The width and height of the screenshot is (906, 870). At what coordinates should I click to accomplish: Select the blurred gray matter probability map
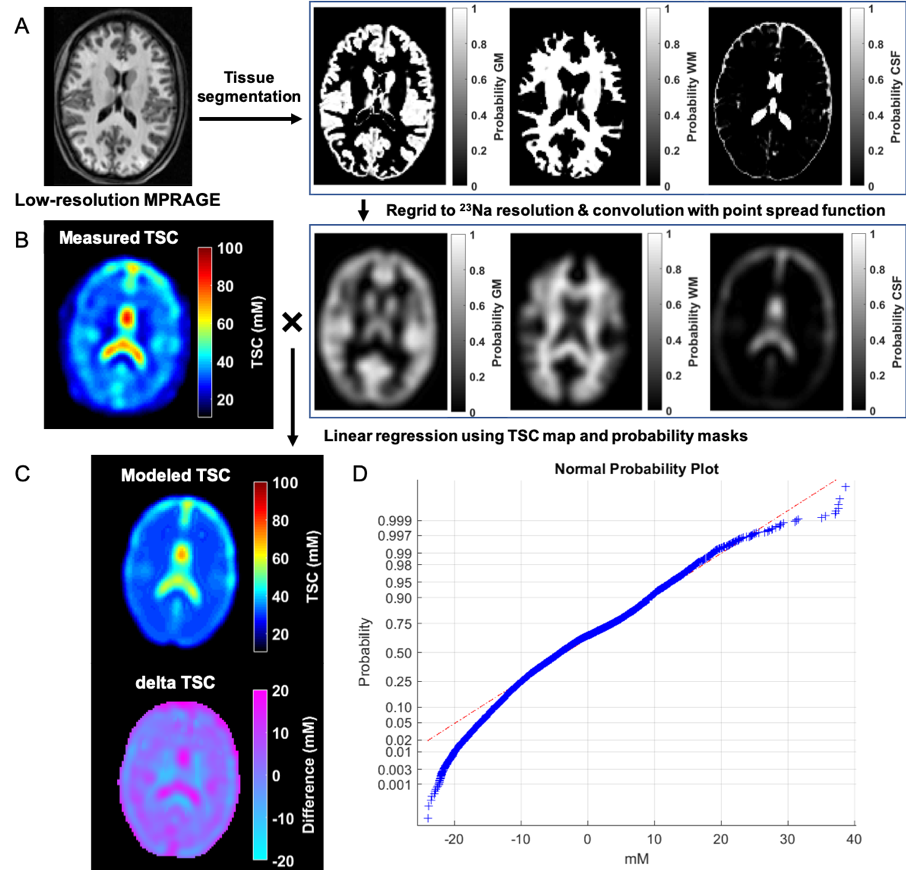380,322
